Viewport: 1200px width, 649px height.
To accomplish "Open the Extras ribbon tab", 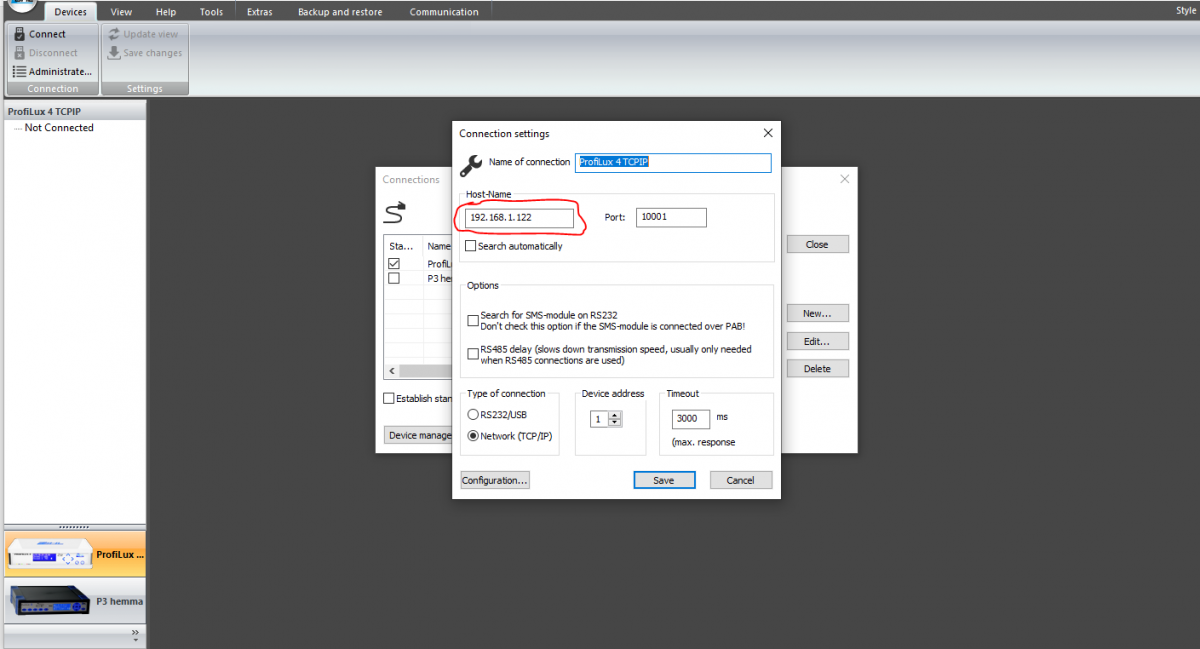I will pyautogui.click(x=259, y=12).
